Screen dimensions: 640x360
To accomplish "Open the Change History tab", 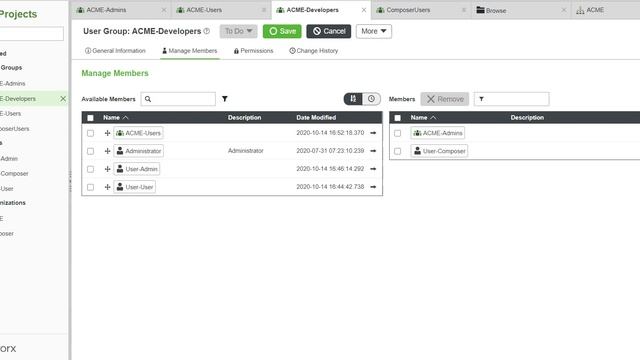I will coord(313,51).
